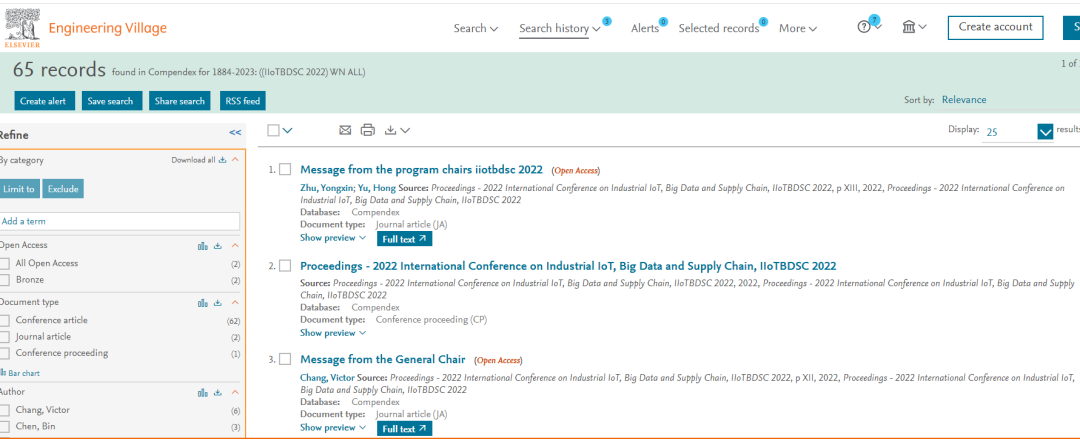Click the Download all icon in By category

point(222,160)
